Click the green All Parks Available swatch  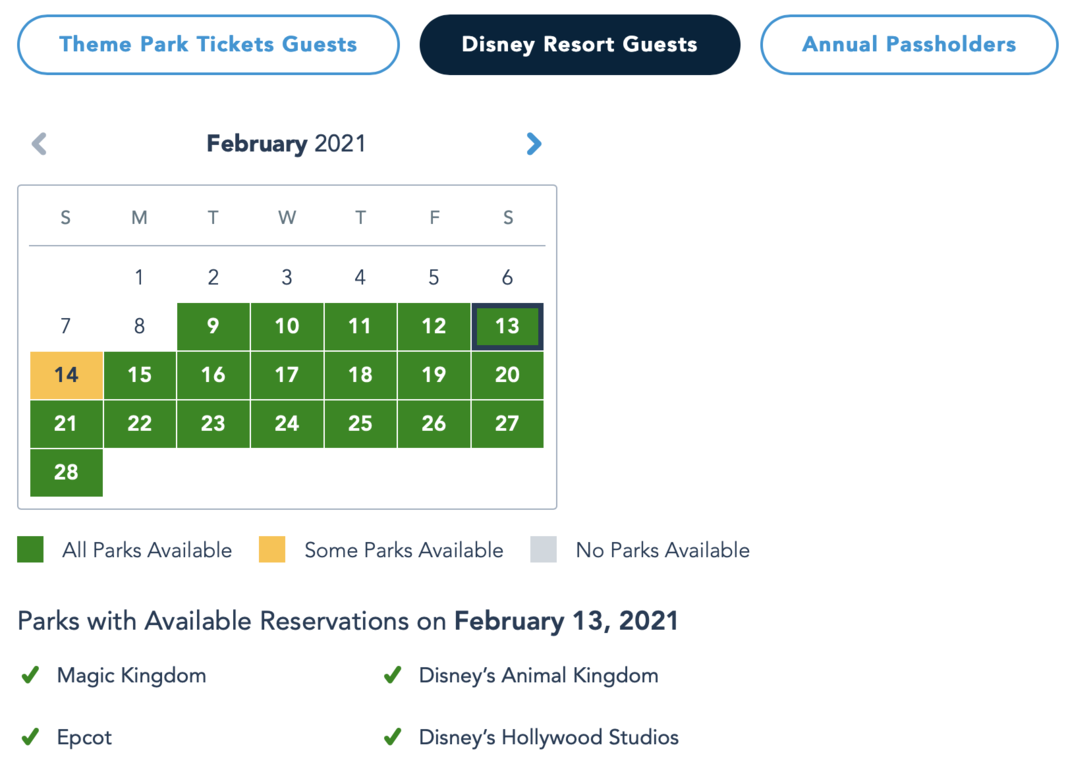(x=30, y=550)
